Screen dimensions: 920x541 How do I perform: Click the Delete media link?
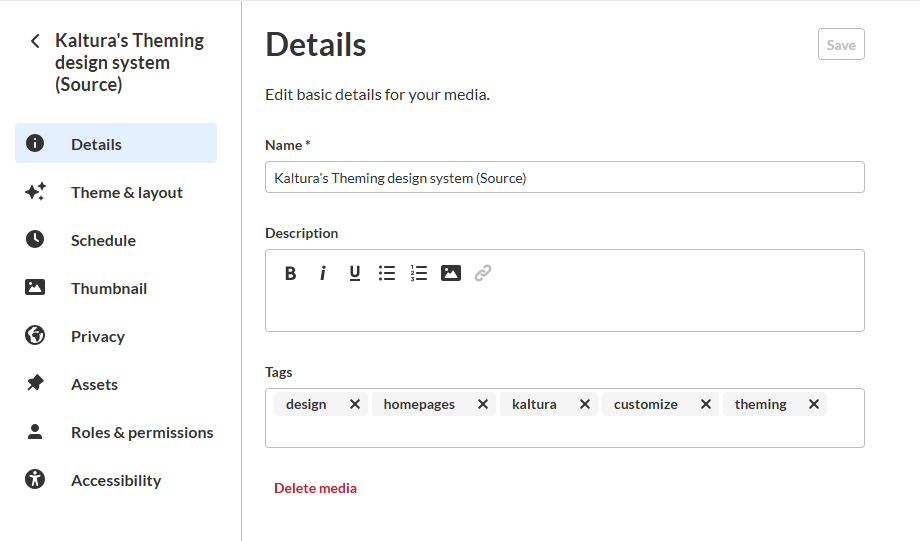pos(315,488)
